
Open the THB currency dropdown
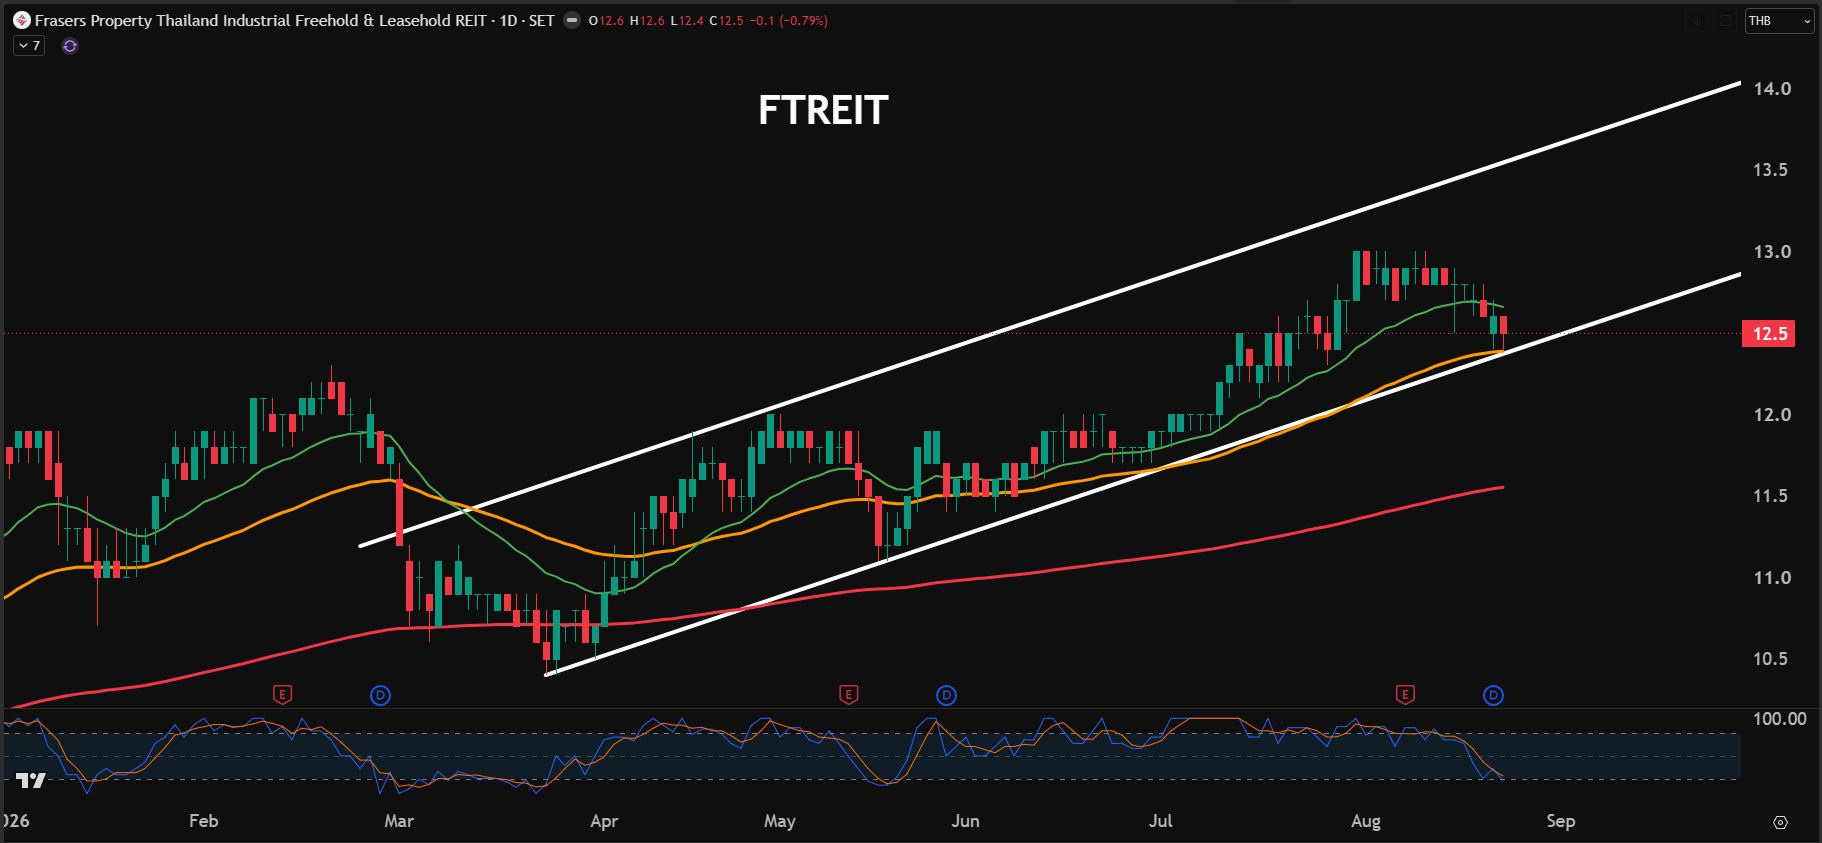[x=1779, y=21]
